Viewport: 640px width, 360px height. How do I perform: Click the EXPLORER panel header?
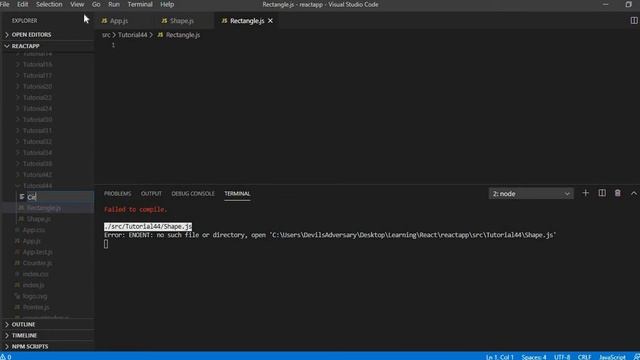pyautogui.click(x=24, y=20)
